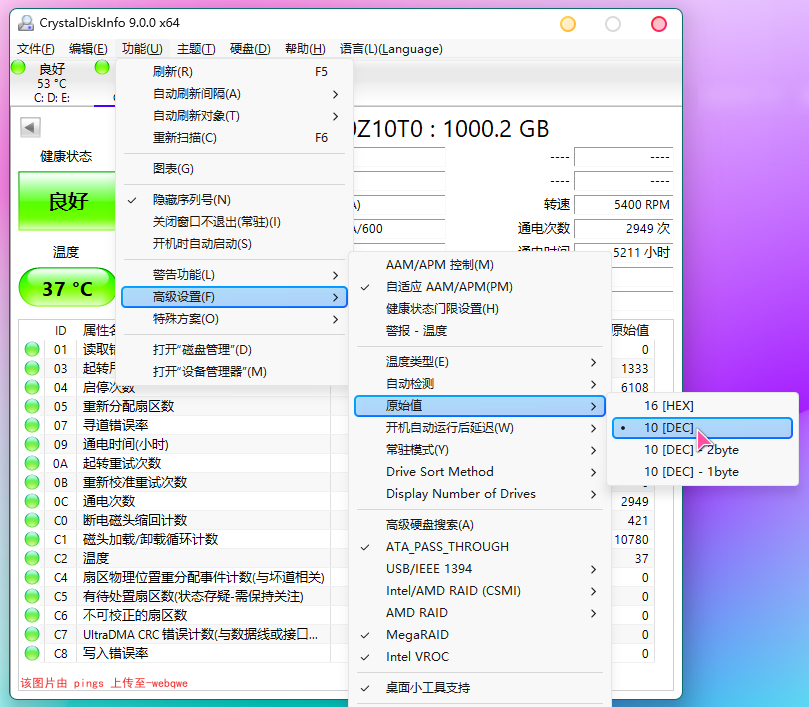Open AAM/APM 控制(M)
Viewport: 809px width, 707px height.
tap(480, 265)
